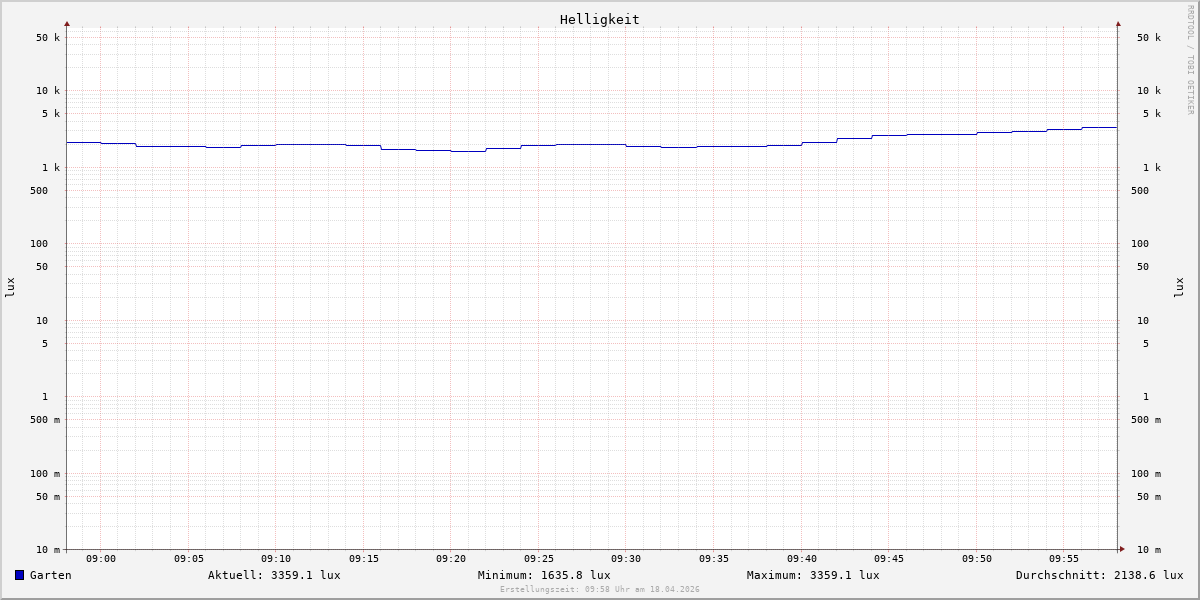Click the RRDTOOL / TOBI OETIKER watermark

(x=1190, y=60)
